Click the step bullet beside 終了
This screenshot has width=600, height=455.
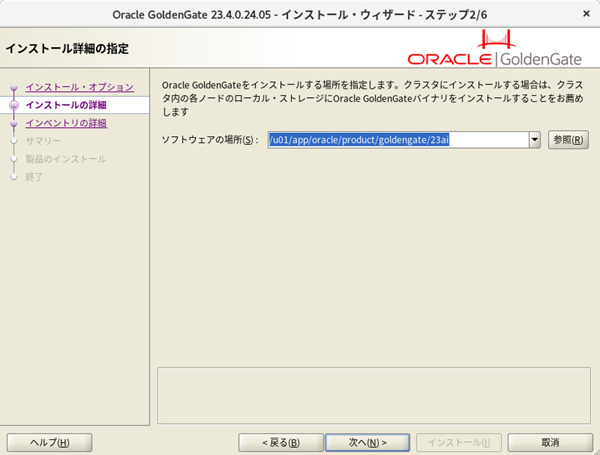(14, 177)
